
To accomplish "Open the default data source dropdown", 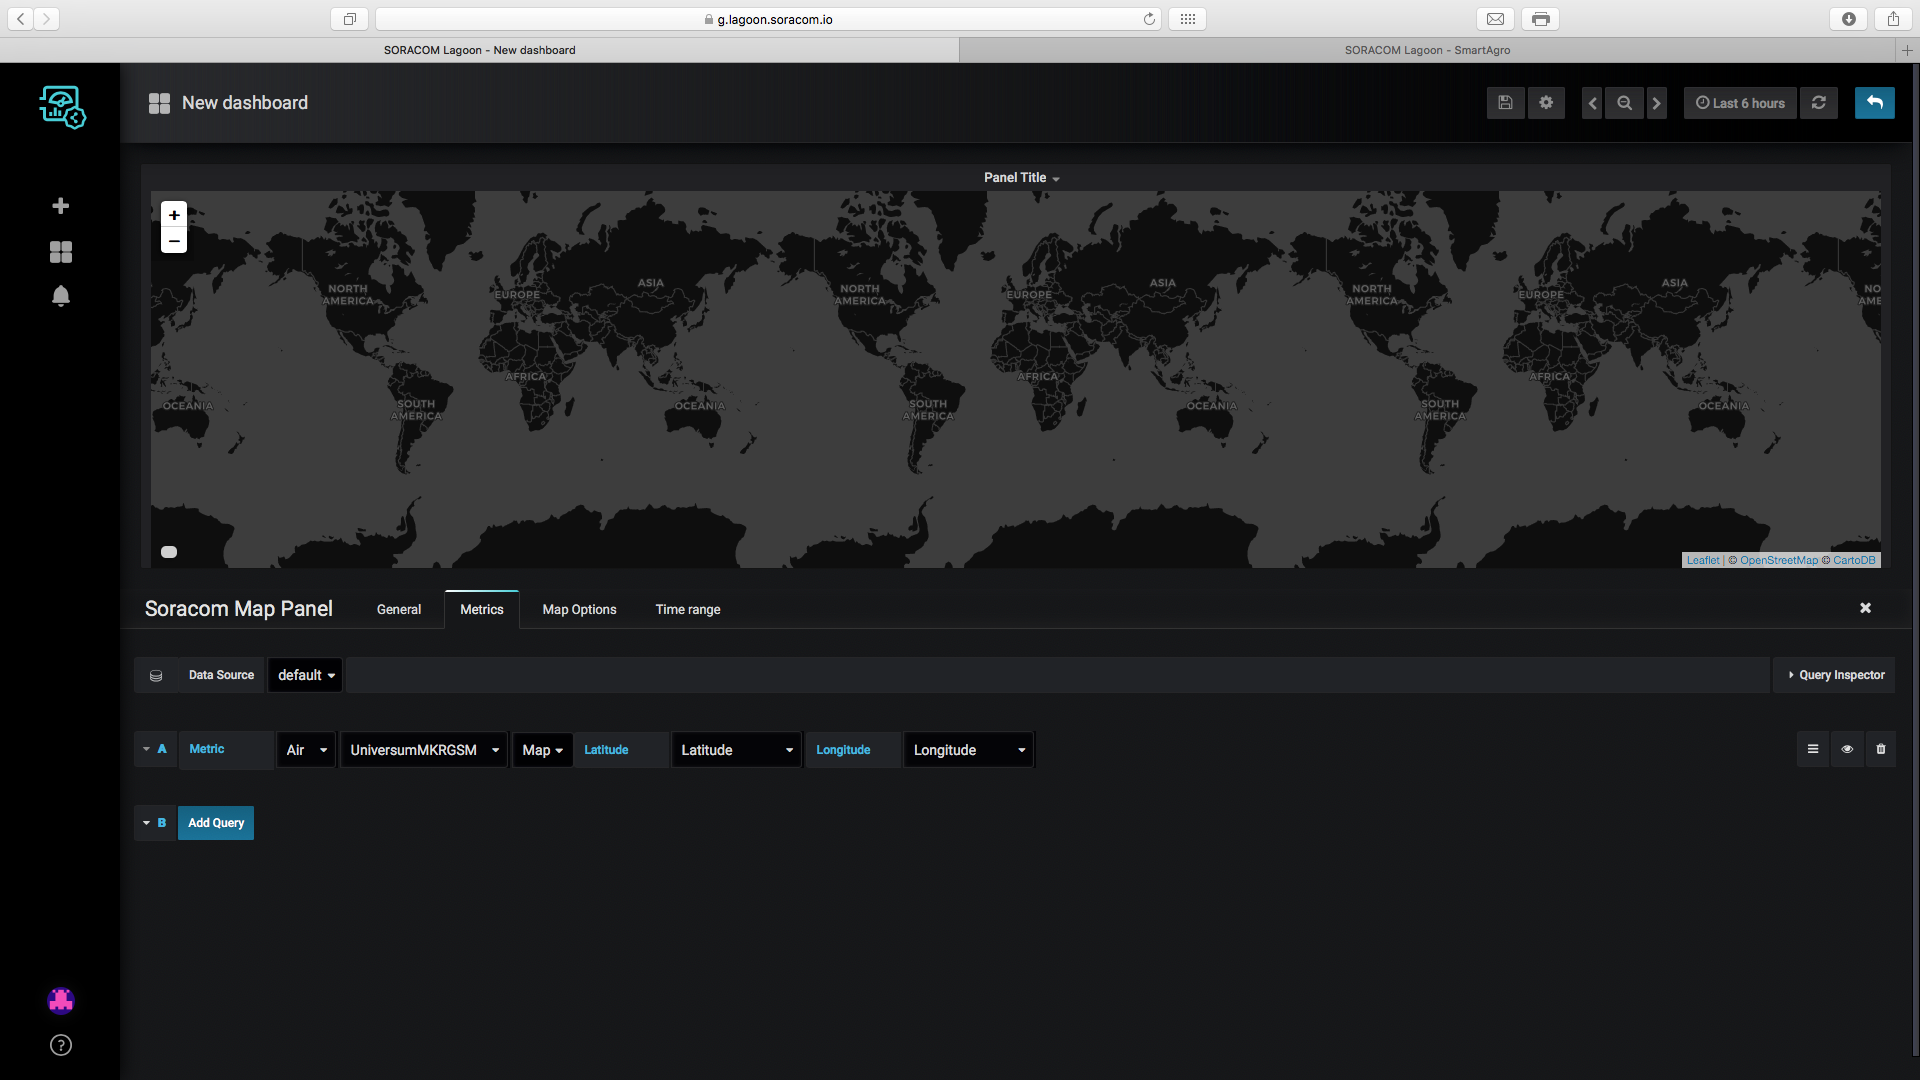I will [306, 675].
